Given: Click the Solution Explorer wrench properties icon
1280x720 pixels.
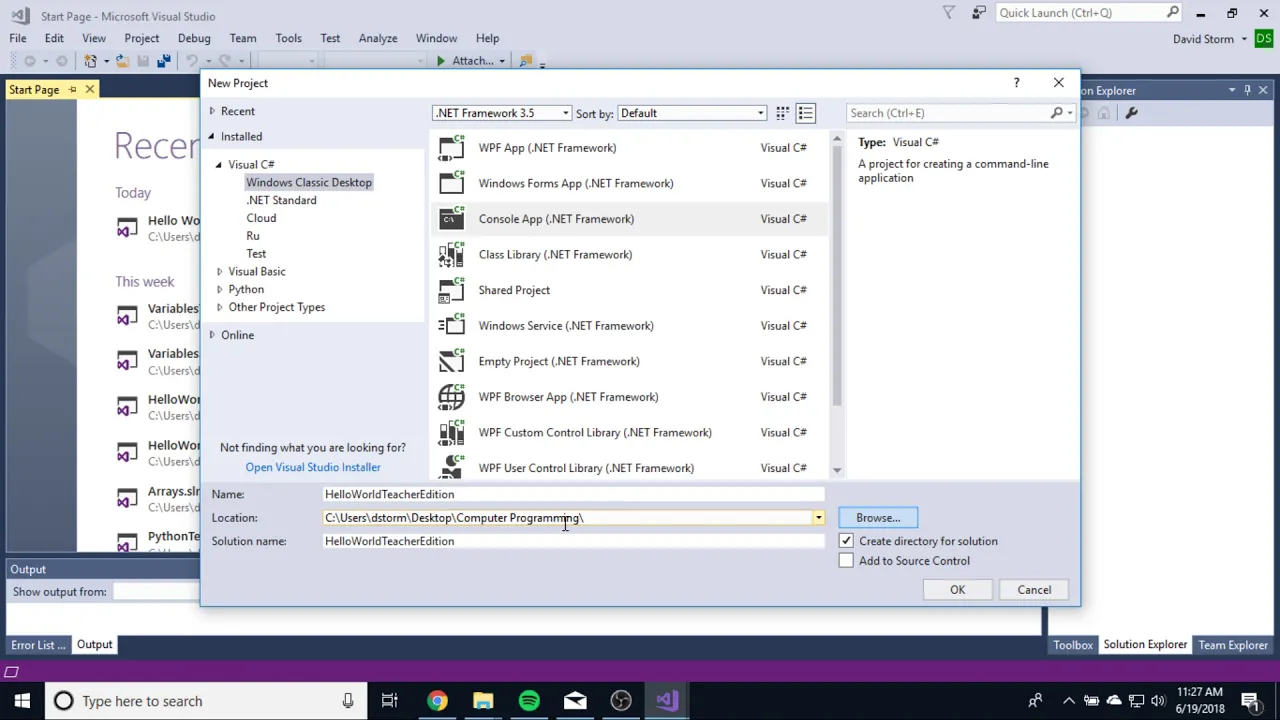Looking at the screenshot, I should pos(1131,113).
